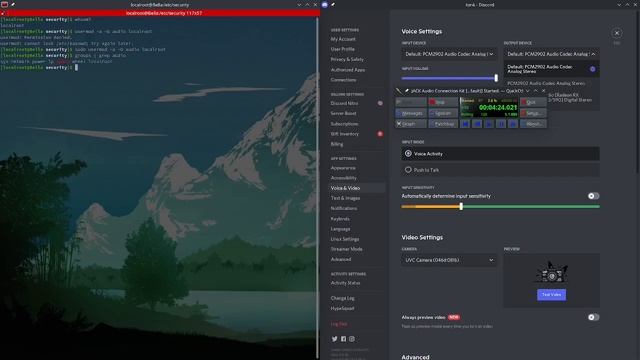The width and height of the screenshot is (640, 360).
Task: Open HypeSquad in Discord sidebar
Action: click(342, 309)
